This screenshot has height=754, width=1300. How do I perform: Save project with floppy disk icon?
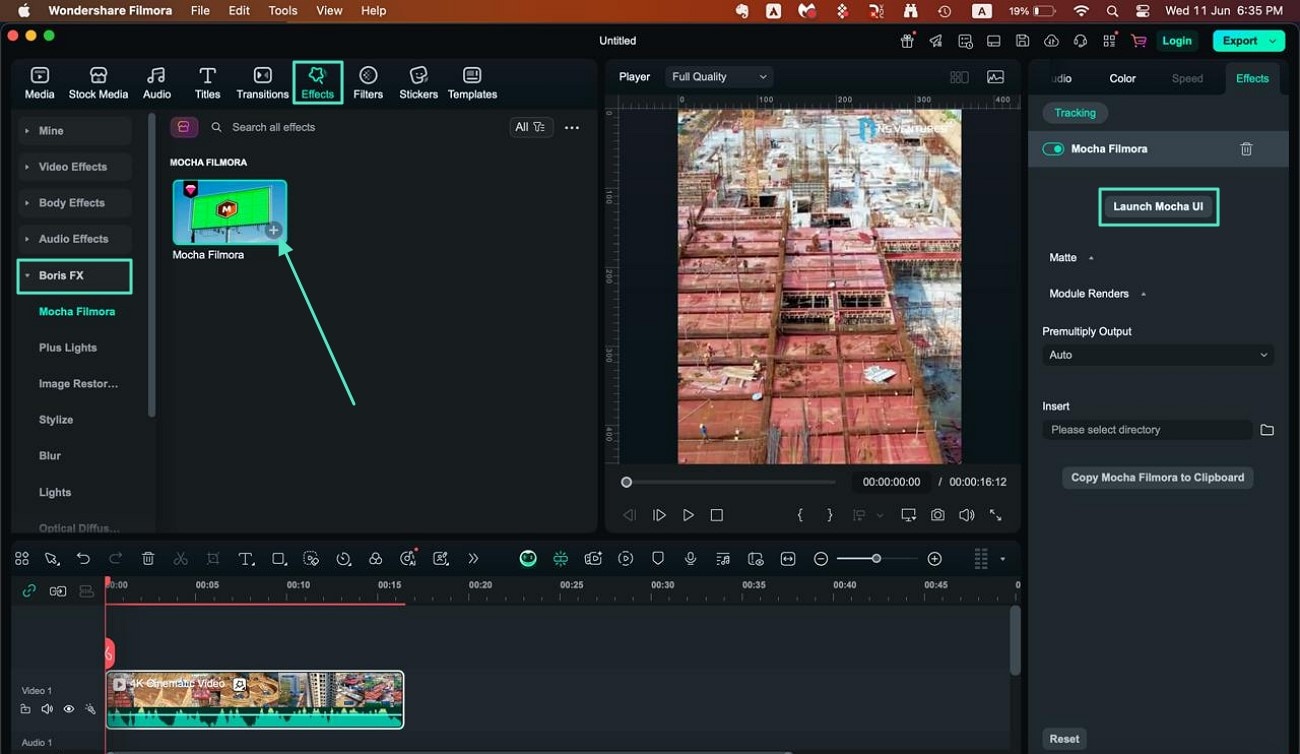click(1022, 41)
